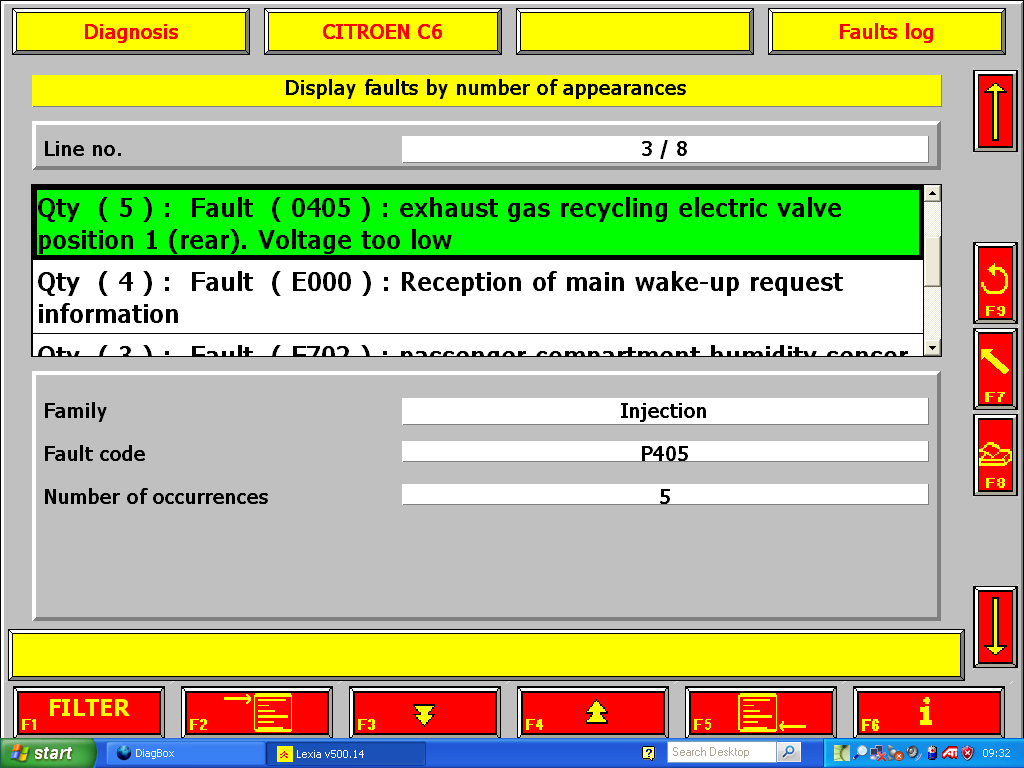Viewport: 1024px width, 768px height.
Task: Click the red down arrow navigation button
Action: 995,626
